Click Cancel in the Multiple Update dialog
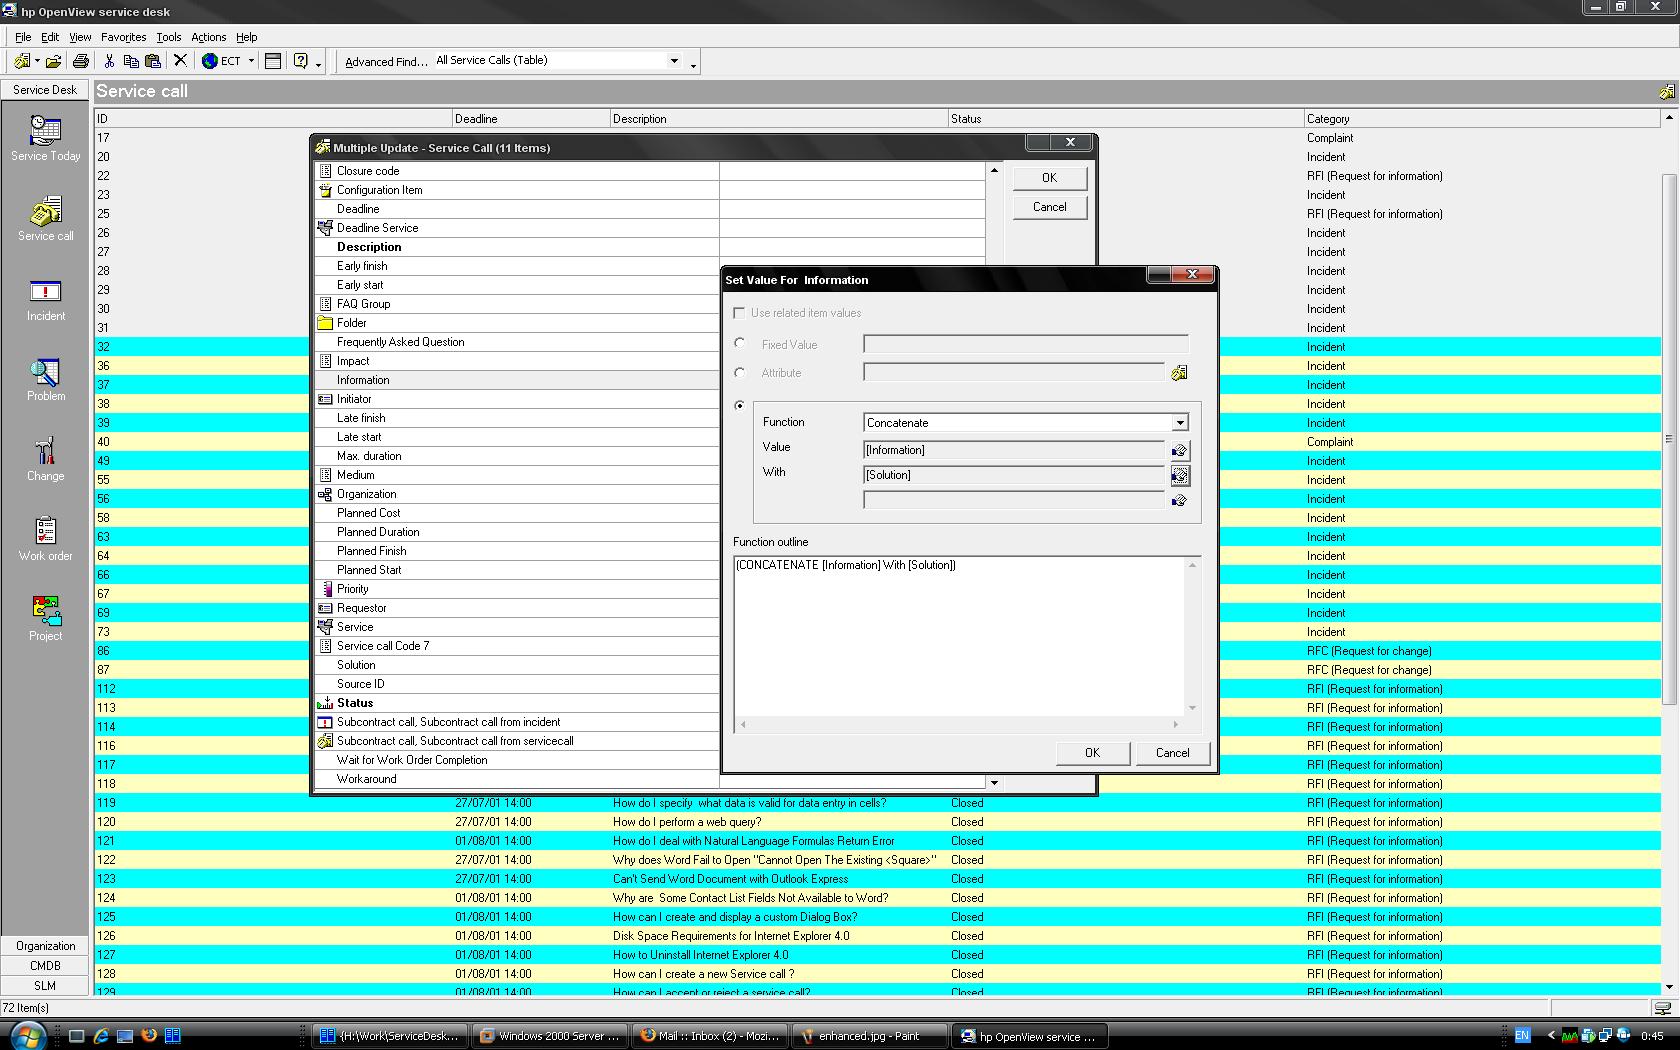This screenshot has height=1050, width=1680. 1049,207
